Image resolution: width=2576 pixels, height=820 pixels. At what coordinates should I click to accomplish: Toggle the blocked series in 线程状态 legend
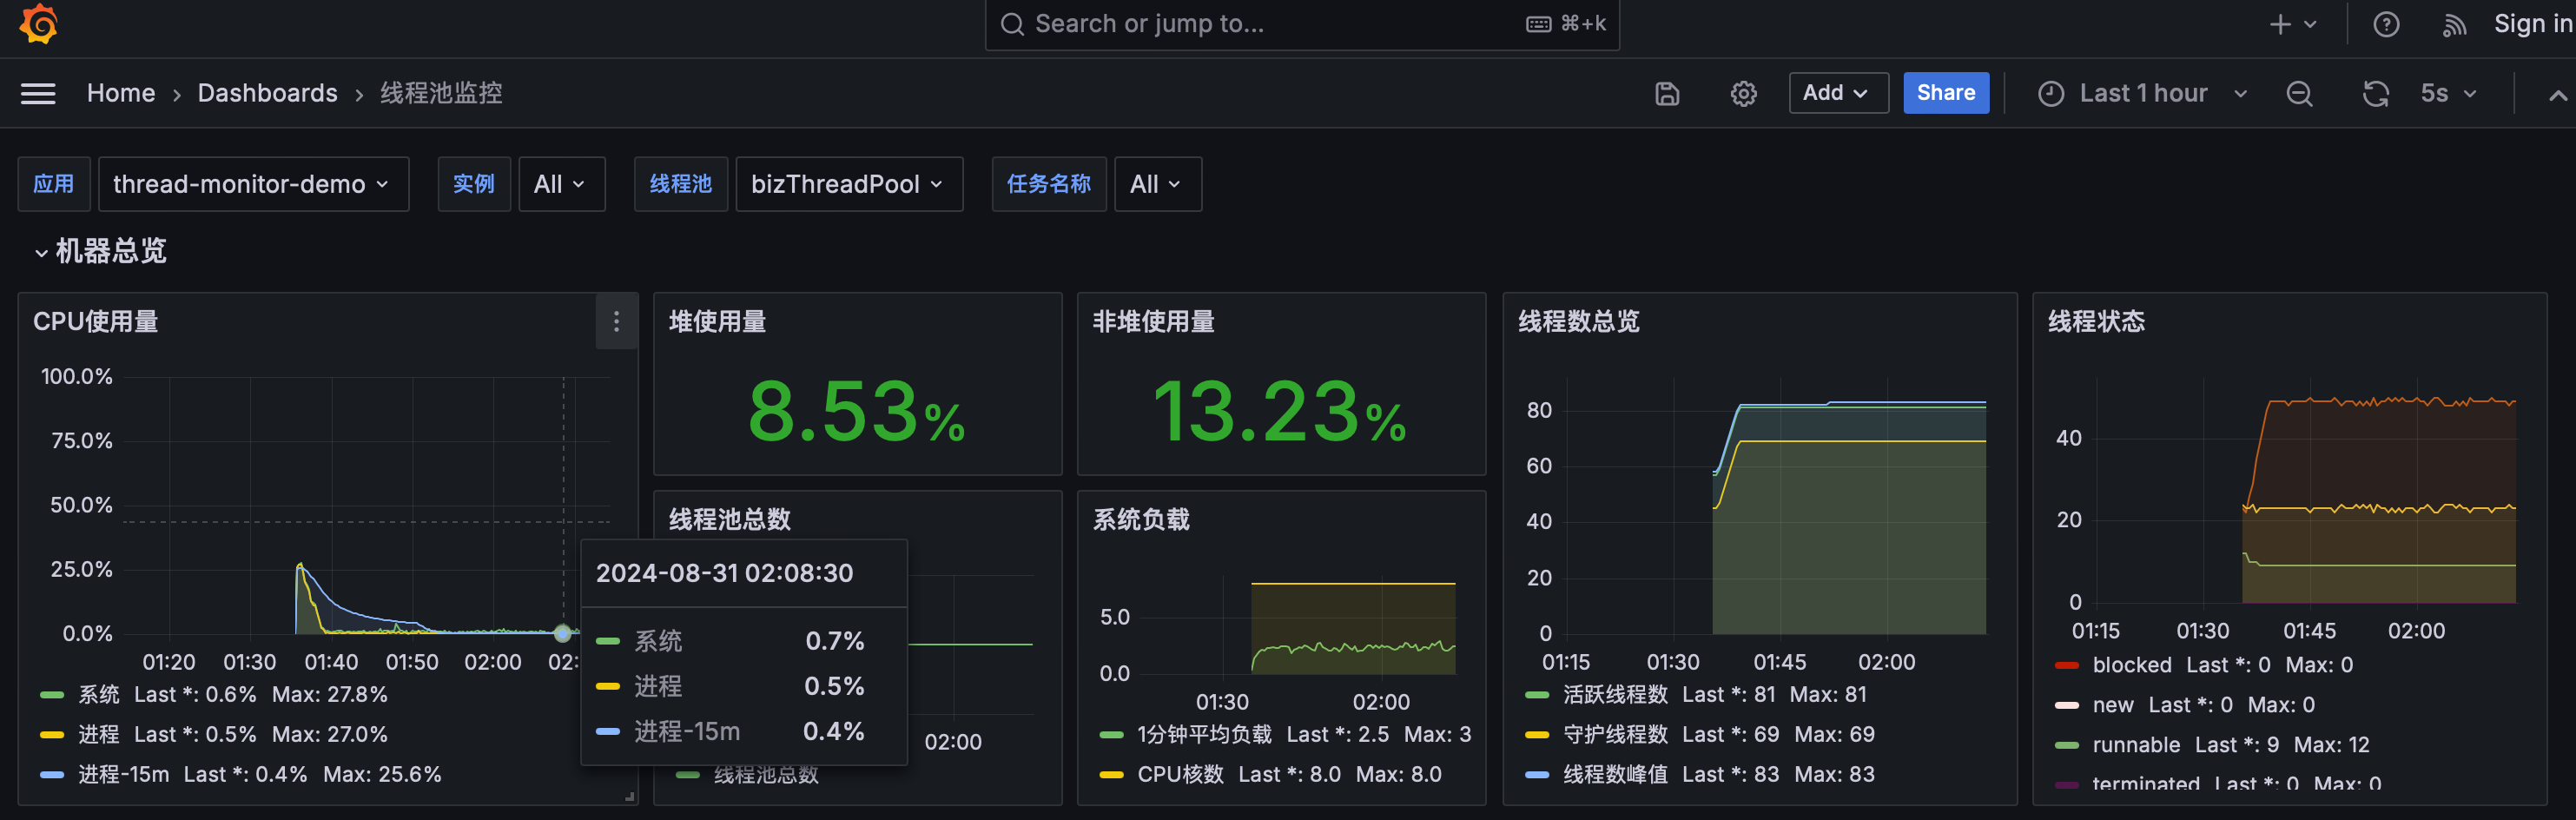pos(2132,664)
